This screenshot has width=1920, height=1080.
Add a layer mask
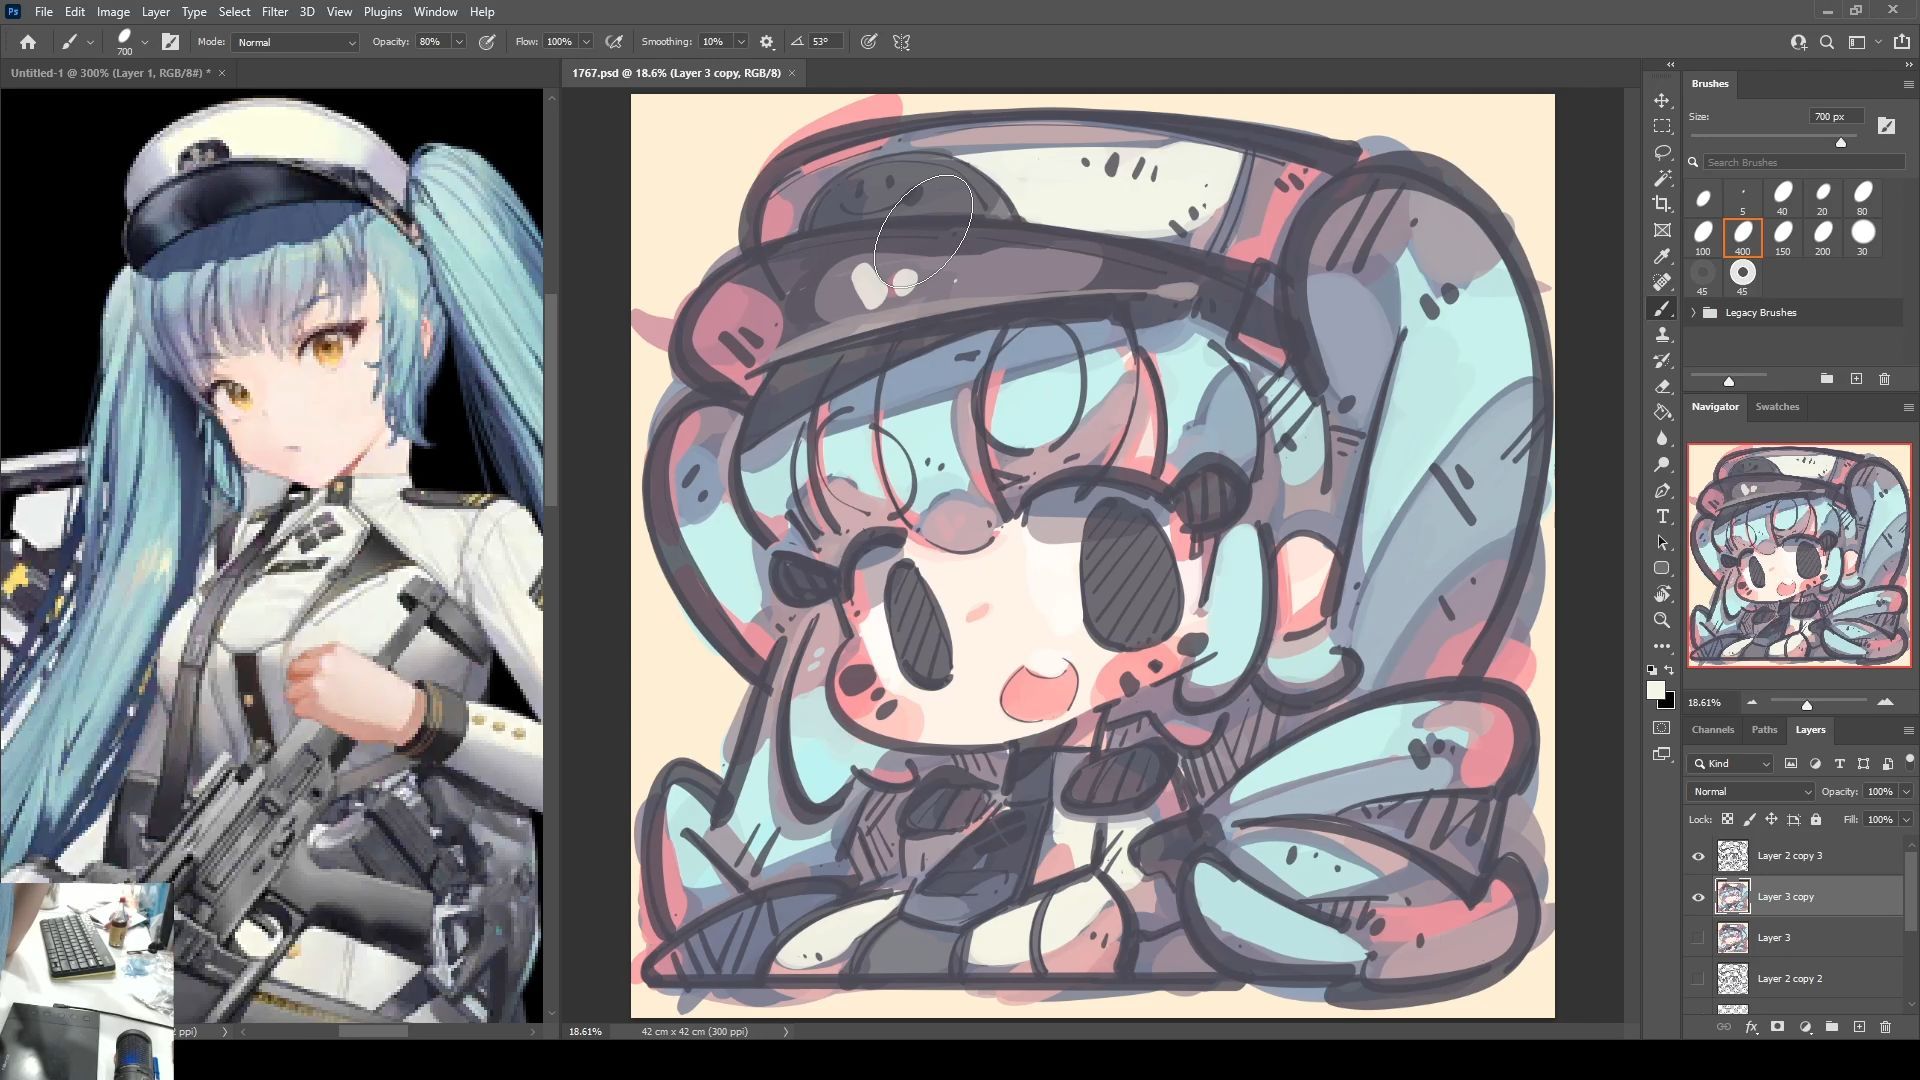pos(1777,1027)
